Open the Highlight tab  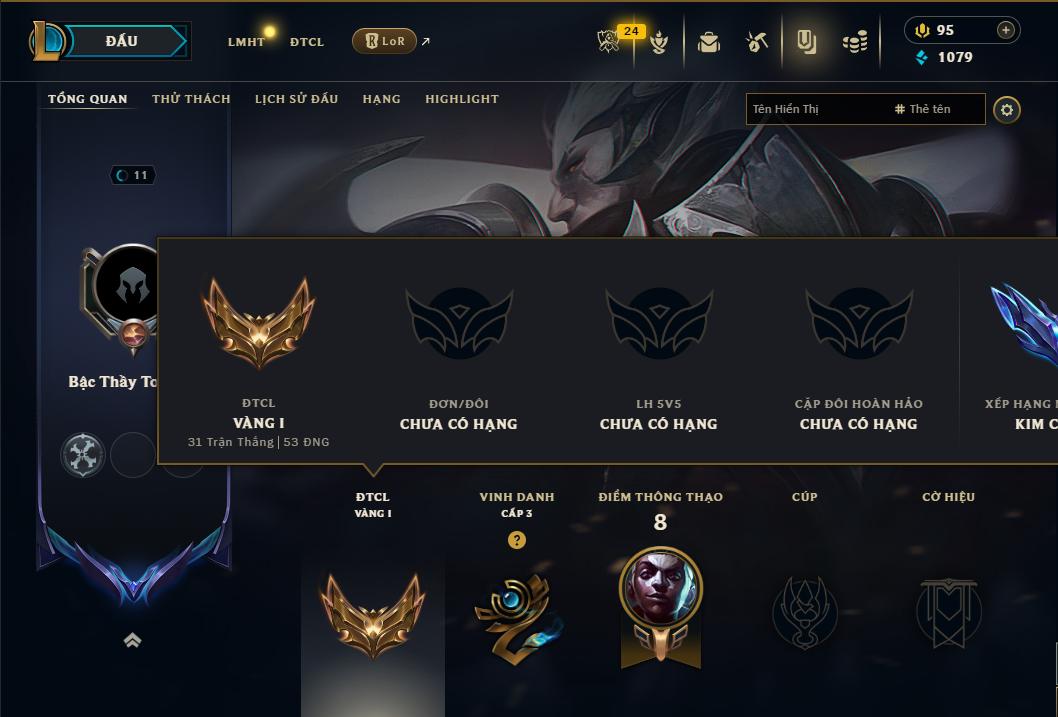pos(462,98)
